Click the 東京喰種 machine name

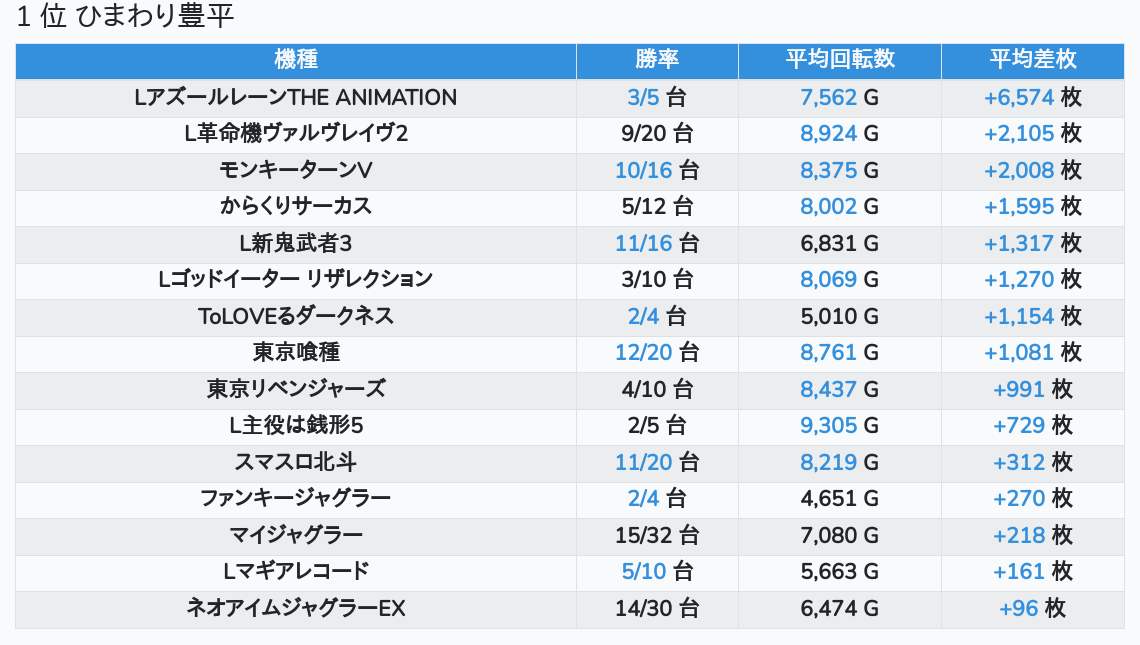pos(296,352)
